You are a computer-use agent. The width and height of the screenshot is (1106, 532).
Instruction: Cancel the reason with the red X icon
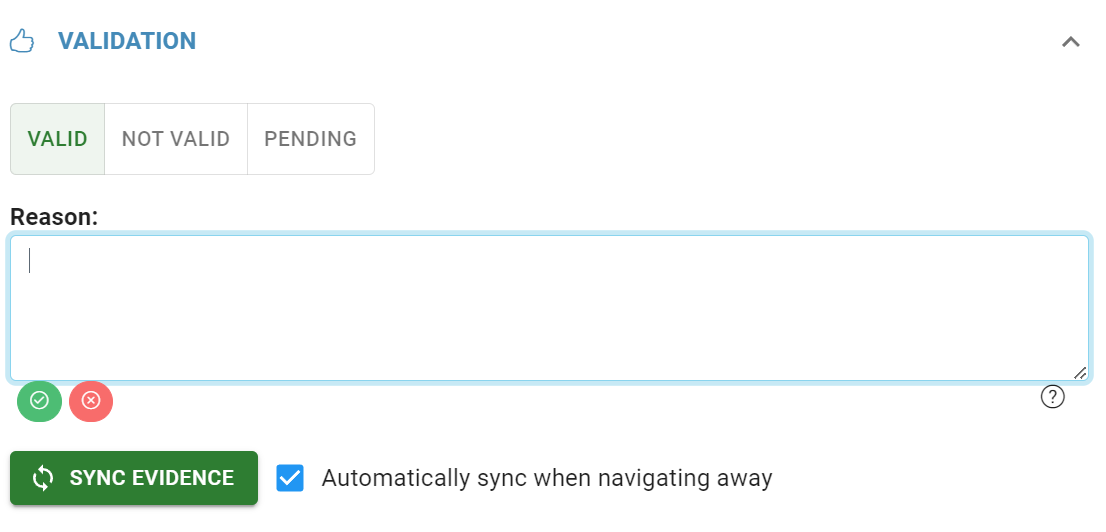(x=91, y=401)
